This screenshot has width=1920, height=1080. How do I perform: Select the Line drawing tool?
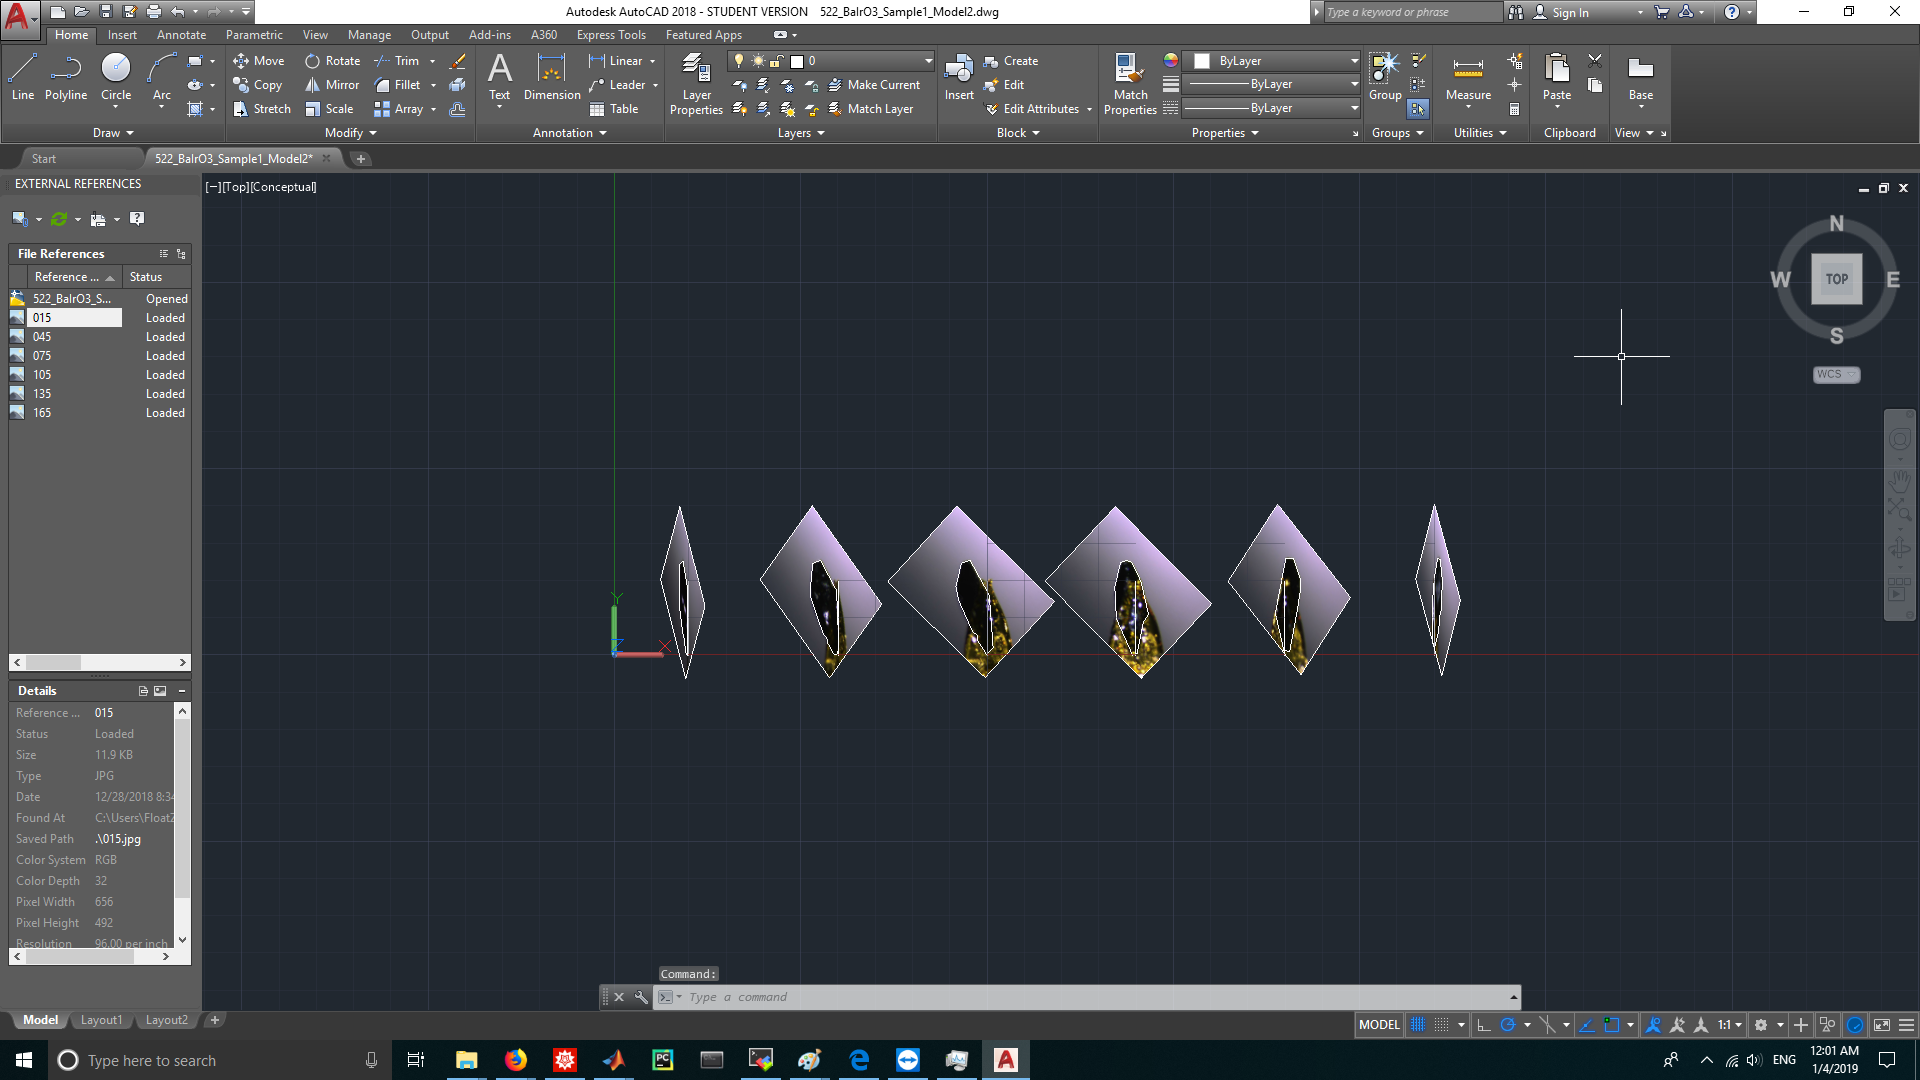point(23,78)
